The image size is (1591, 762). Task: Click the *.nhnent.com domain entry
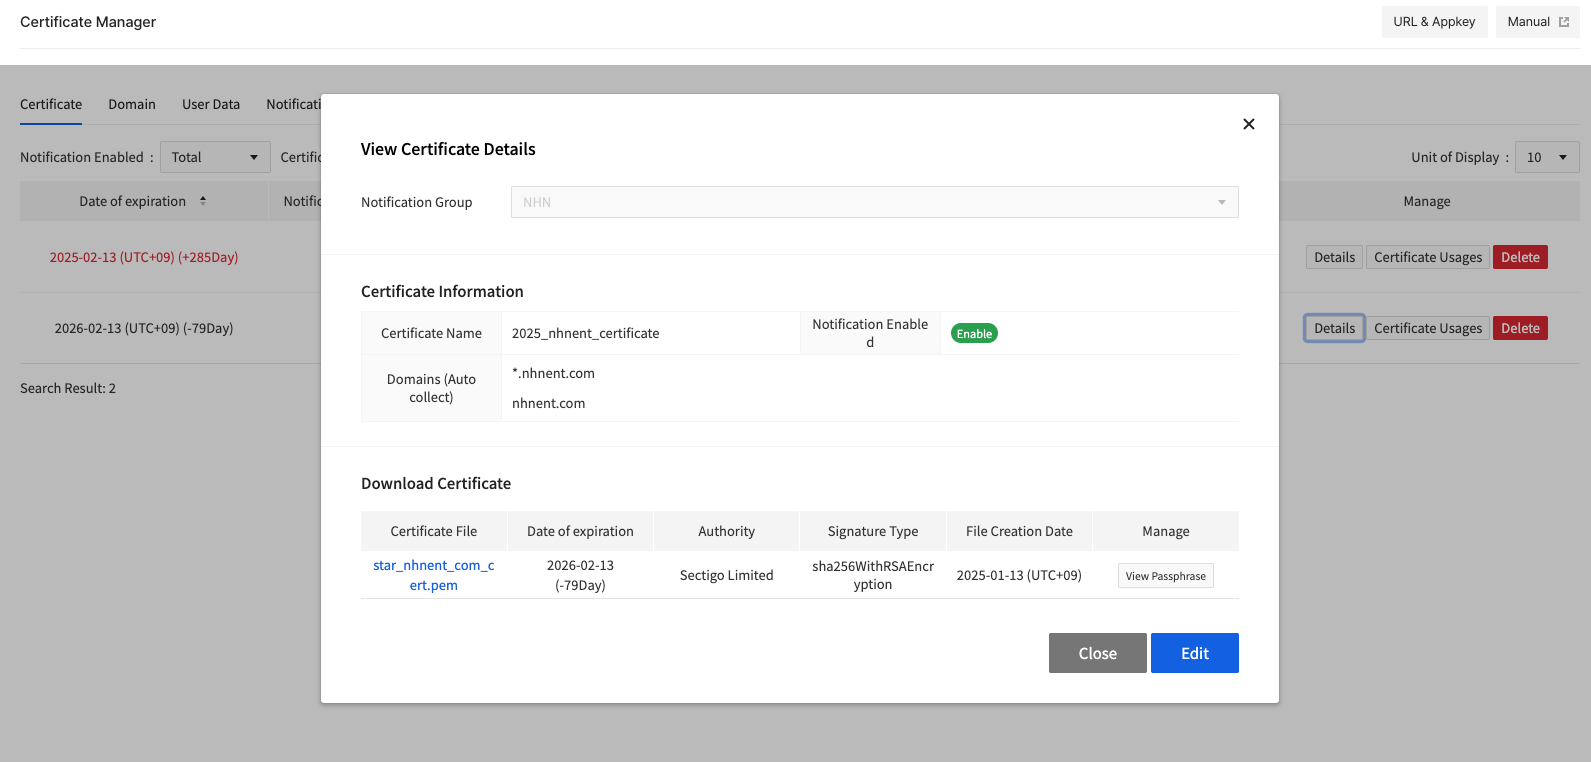tap(553, 373)
